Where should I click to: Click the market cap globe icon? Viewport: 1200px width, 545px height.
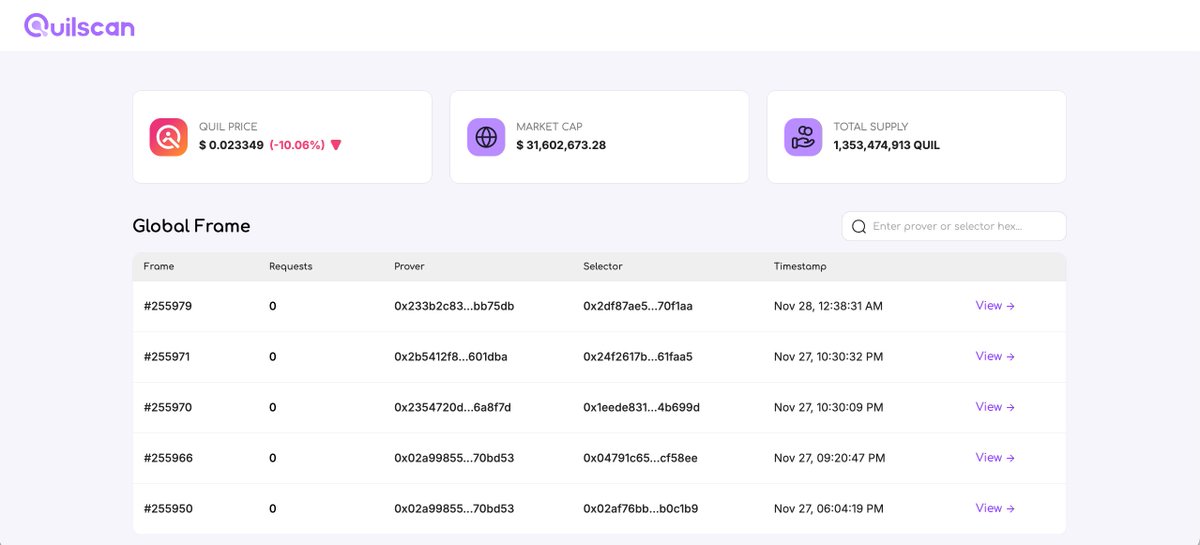tap(486, 137)
